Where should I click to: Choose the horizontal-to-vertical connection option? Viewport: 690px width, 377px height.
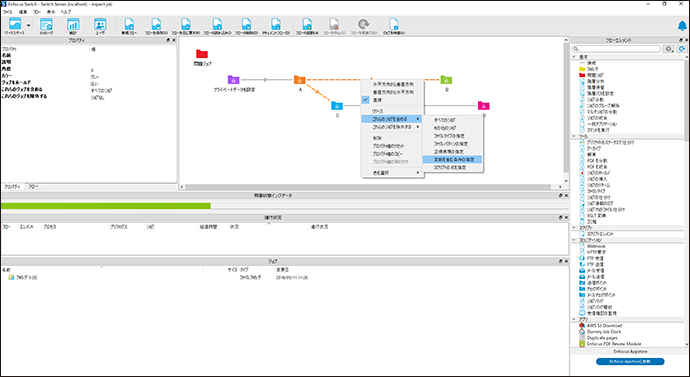coord(392,84)
